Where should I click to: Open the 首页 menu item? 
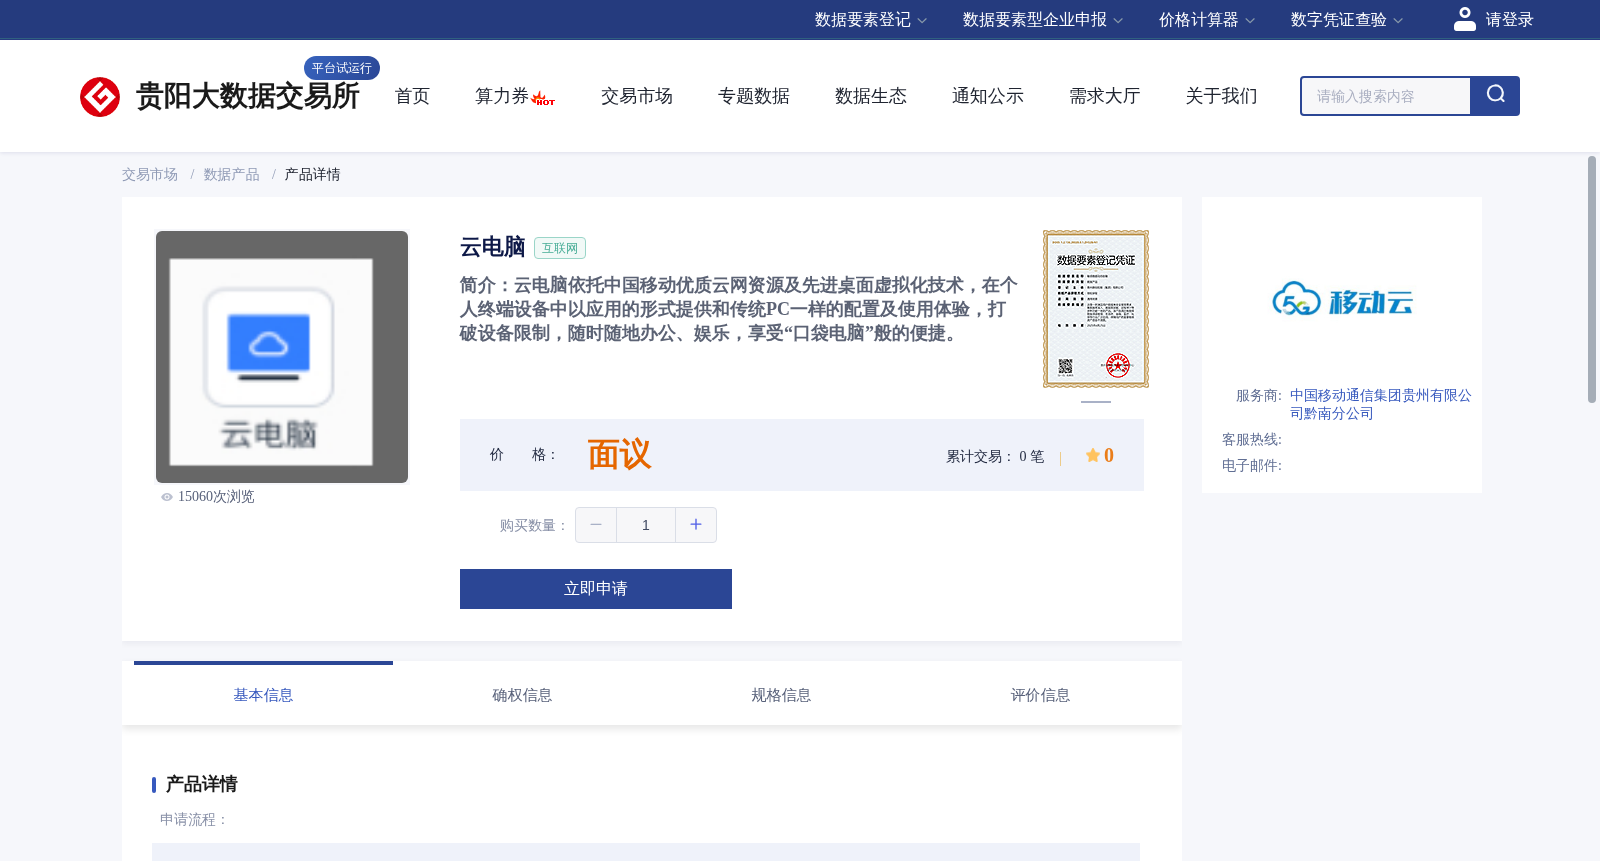tap(412, 96)
